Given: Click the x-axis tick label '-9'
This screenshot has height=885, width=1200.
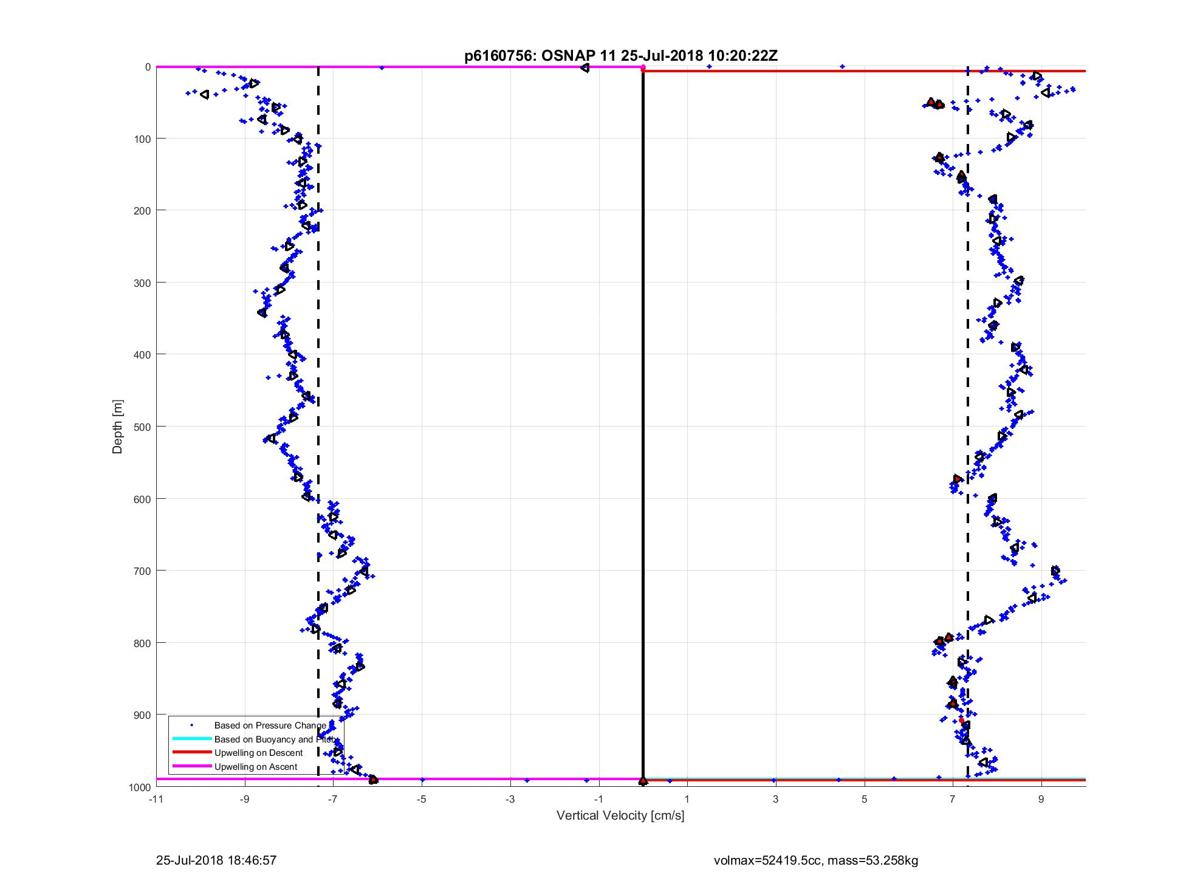Looking at the screenshot, I should point(244,799).
